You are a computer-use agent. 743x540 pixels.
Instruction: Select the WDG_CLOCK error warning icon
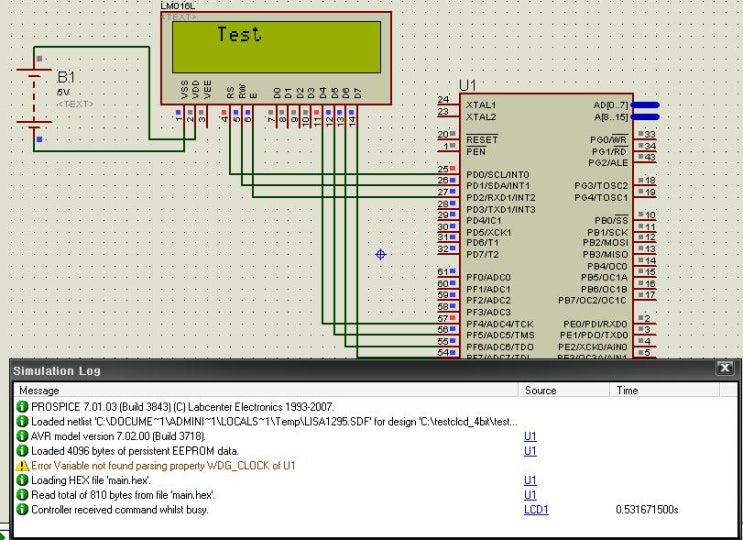click(x=22, y=466)
